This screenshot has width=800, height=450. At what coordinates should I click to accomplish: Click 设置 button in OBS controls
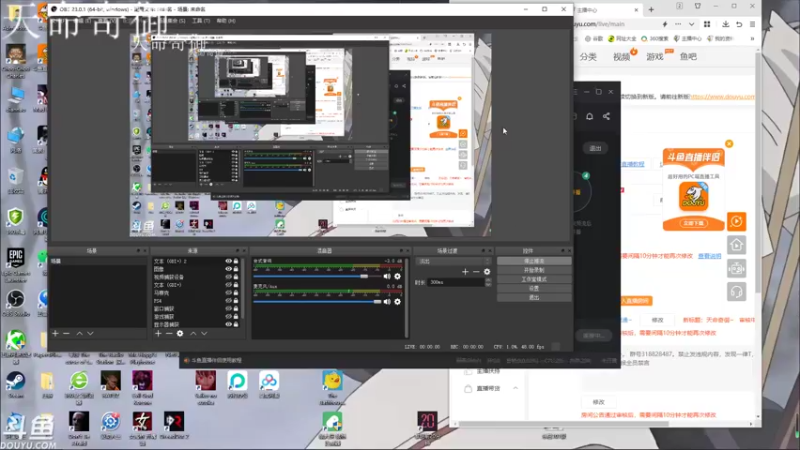pyautogui.click(x=534, y=288)
